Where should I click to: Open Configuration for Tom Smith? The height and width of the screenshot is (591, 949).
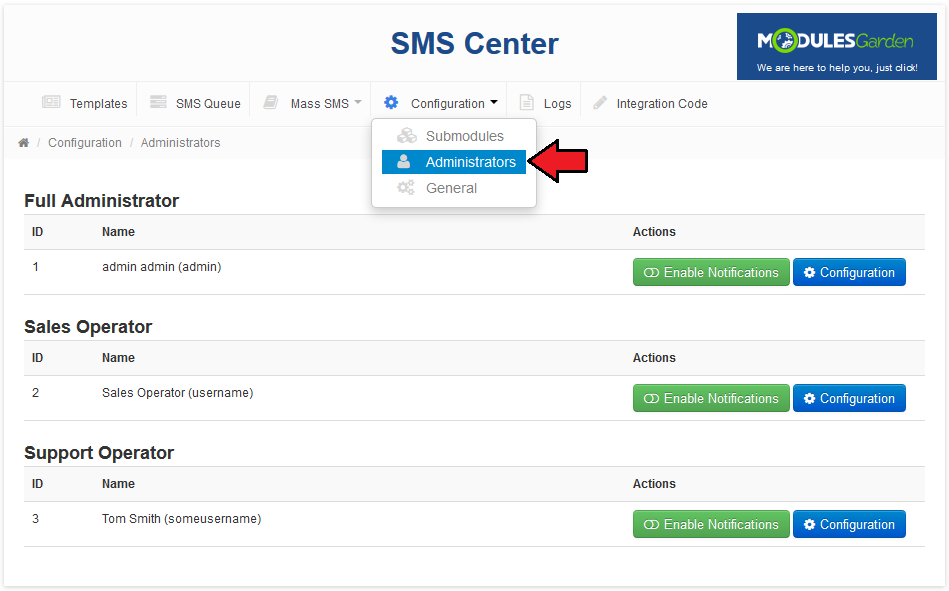(849, 524)
